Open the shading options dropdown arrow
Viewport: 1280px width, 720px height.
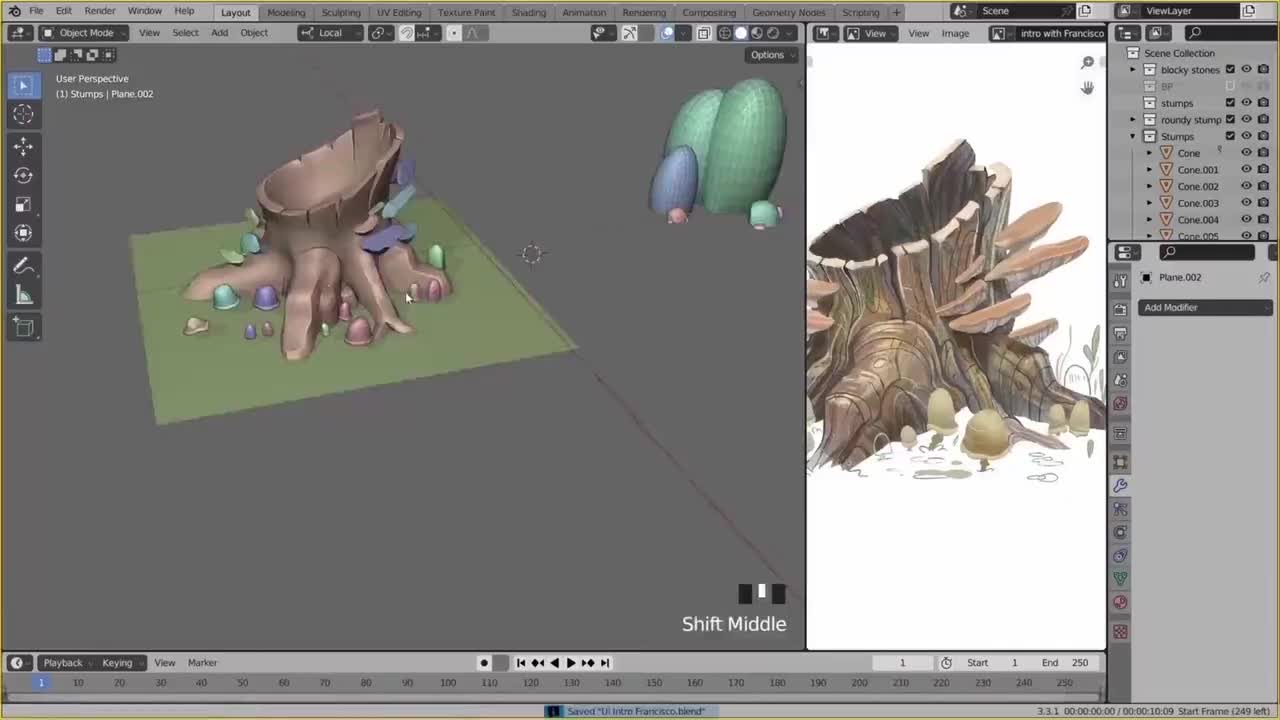click(790, 33)
